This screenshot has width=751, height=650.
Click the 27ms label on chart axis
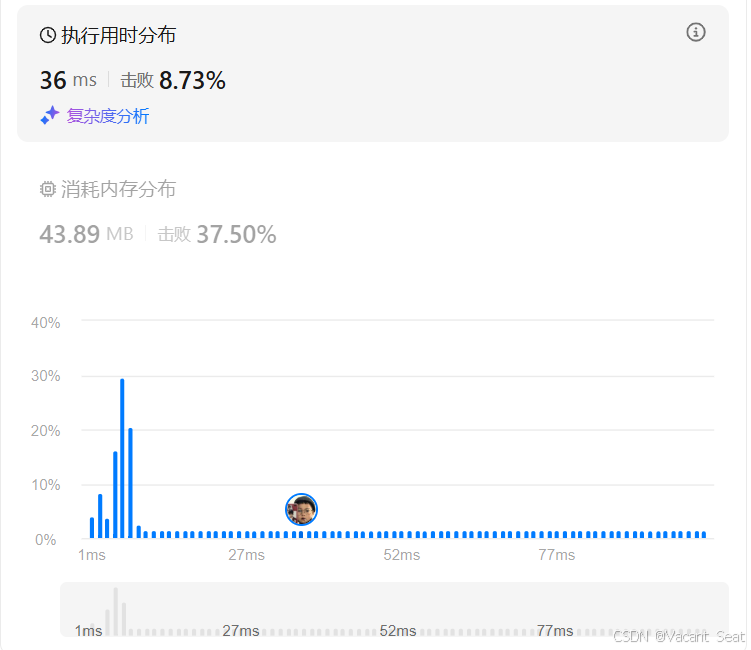coord(246,555)
